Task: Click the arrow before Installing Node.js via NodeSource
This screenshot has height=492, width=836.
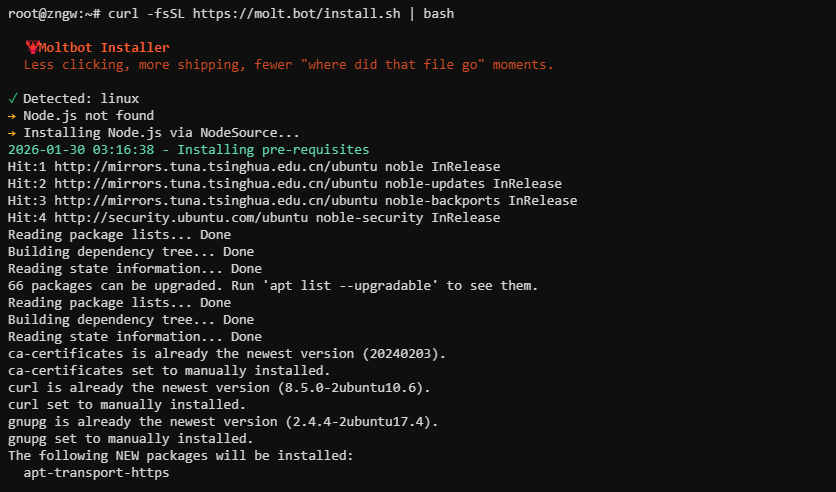Action: (x=12, y=133)
